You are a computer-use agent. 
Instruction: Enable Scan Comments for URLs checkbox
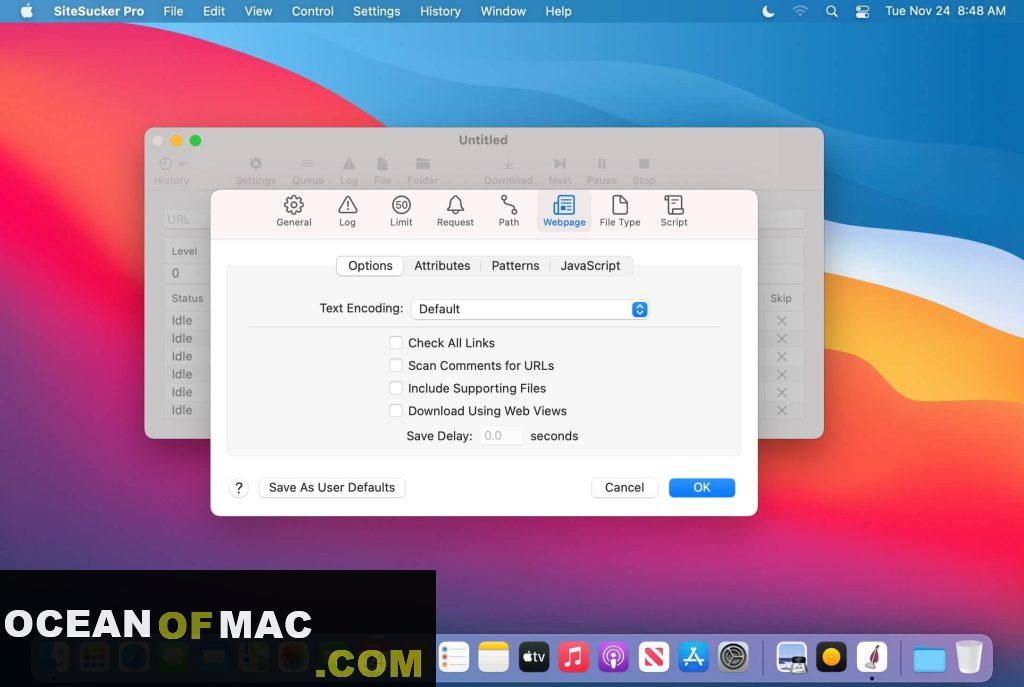point(396,365)
